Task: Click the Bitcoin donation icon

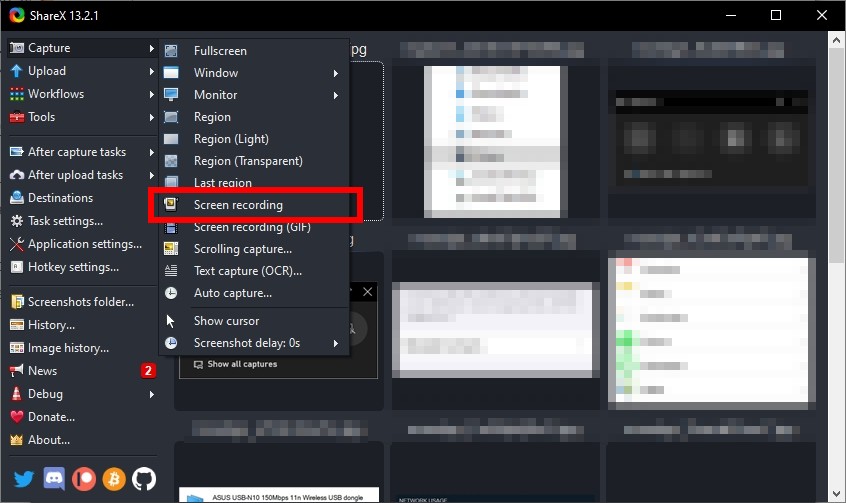Action: 114,479
